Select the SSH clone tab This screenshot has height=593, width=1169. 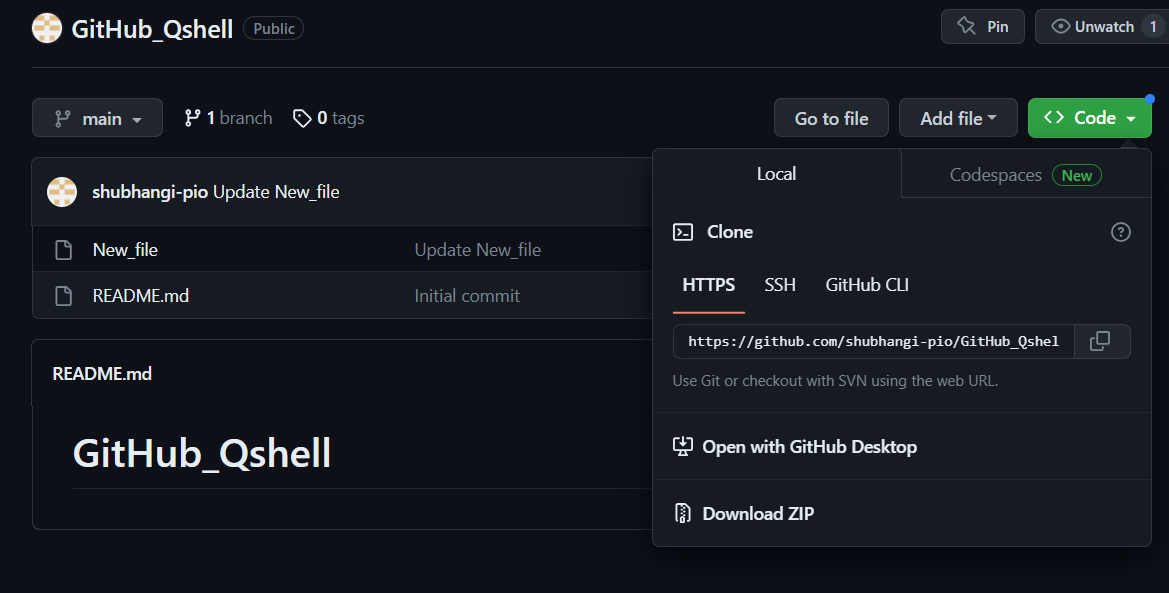[780, 285]
